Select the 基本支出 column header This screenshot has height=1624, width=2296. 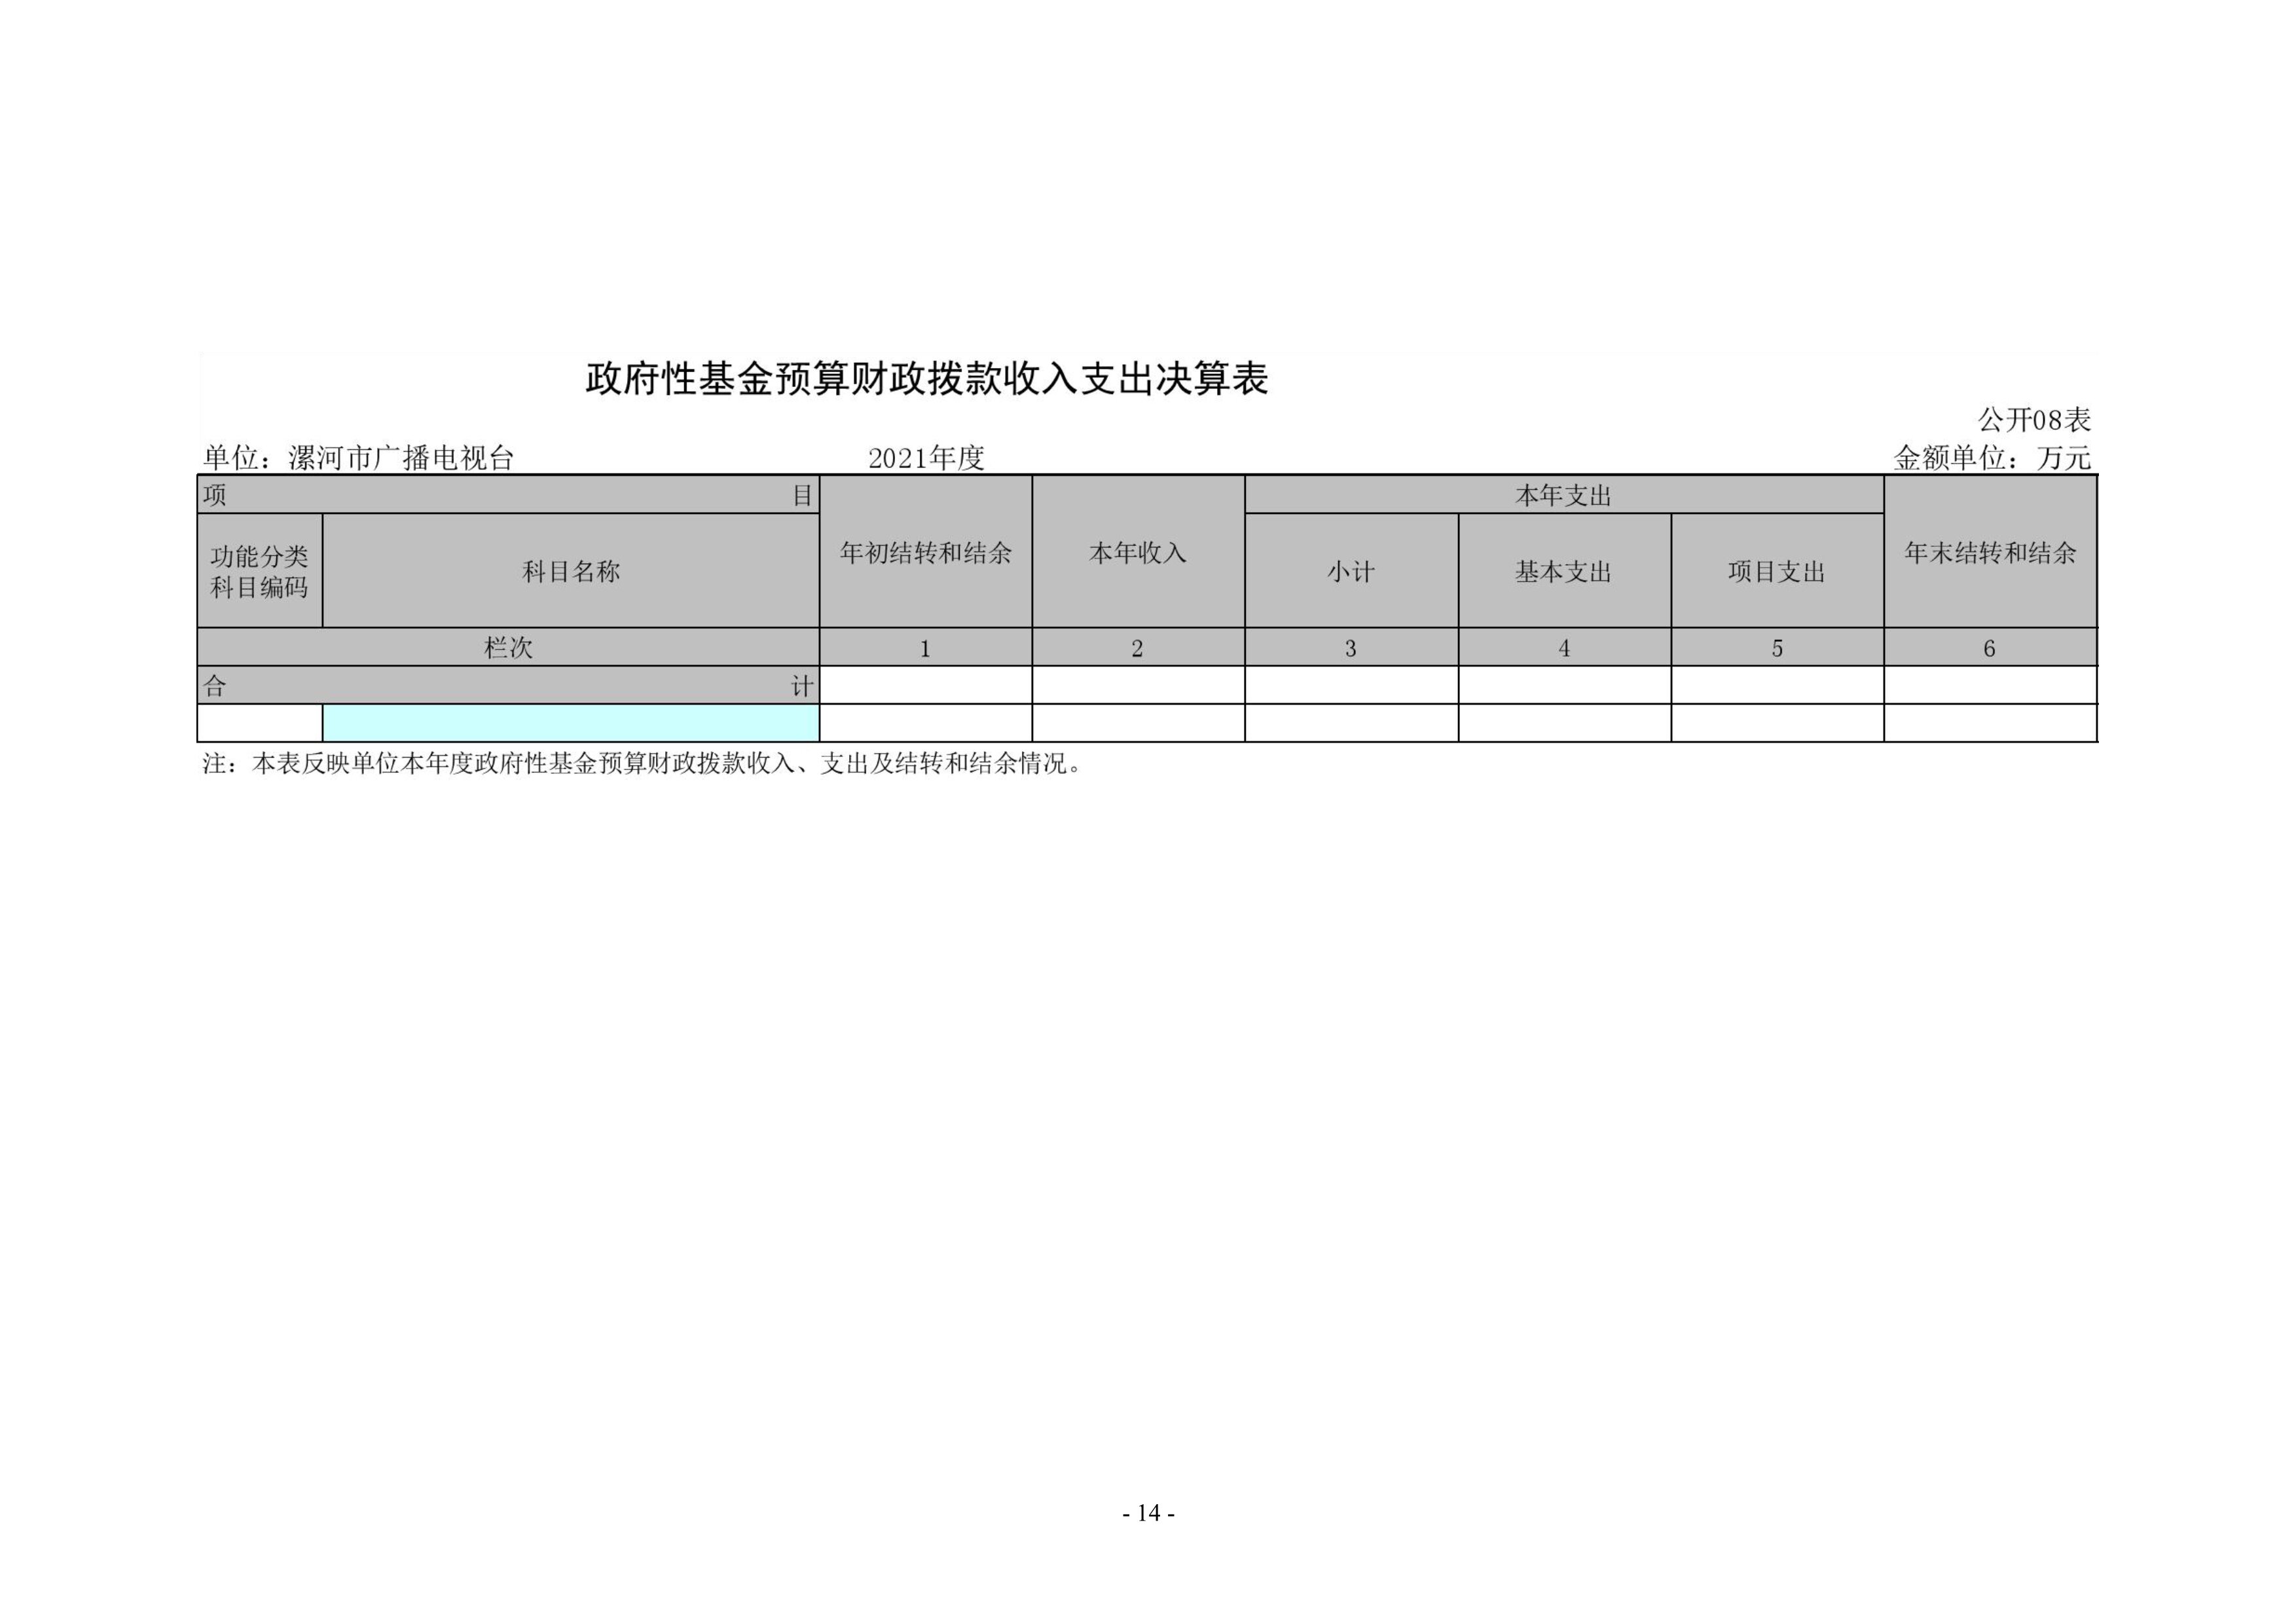(1563, 571)
